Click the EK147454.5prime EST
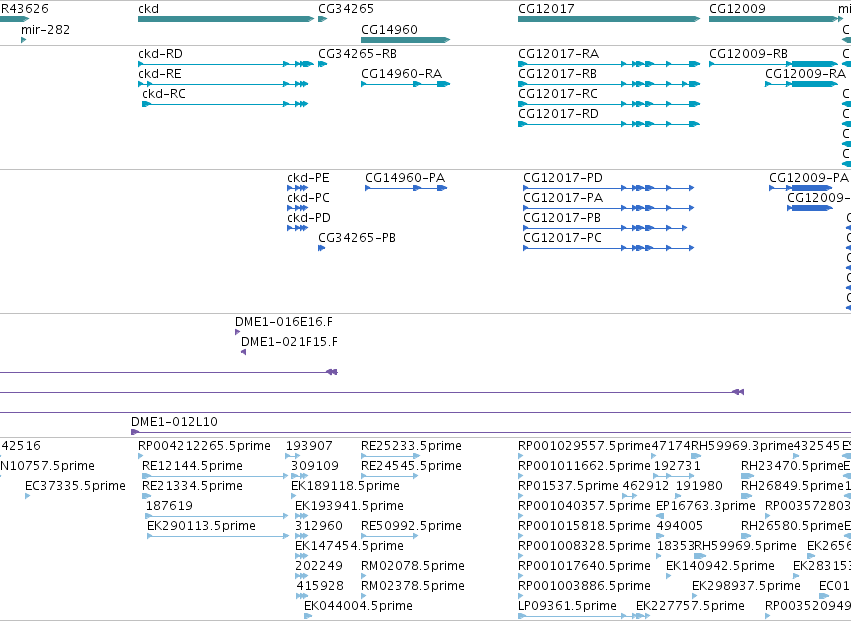This screenshot has height=621, width=851. coord(302,556)
